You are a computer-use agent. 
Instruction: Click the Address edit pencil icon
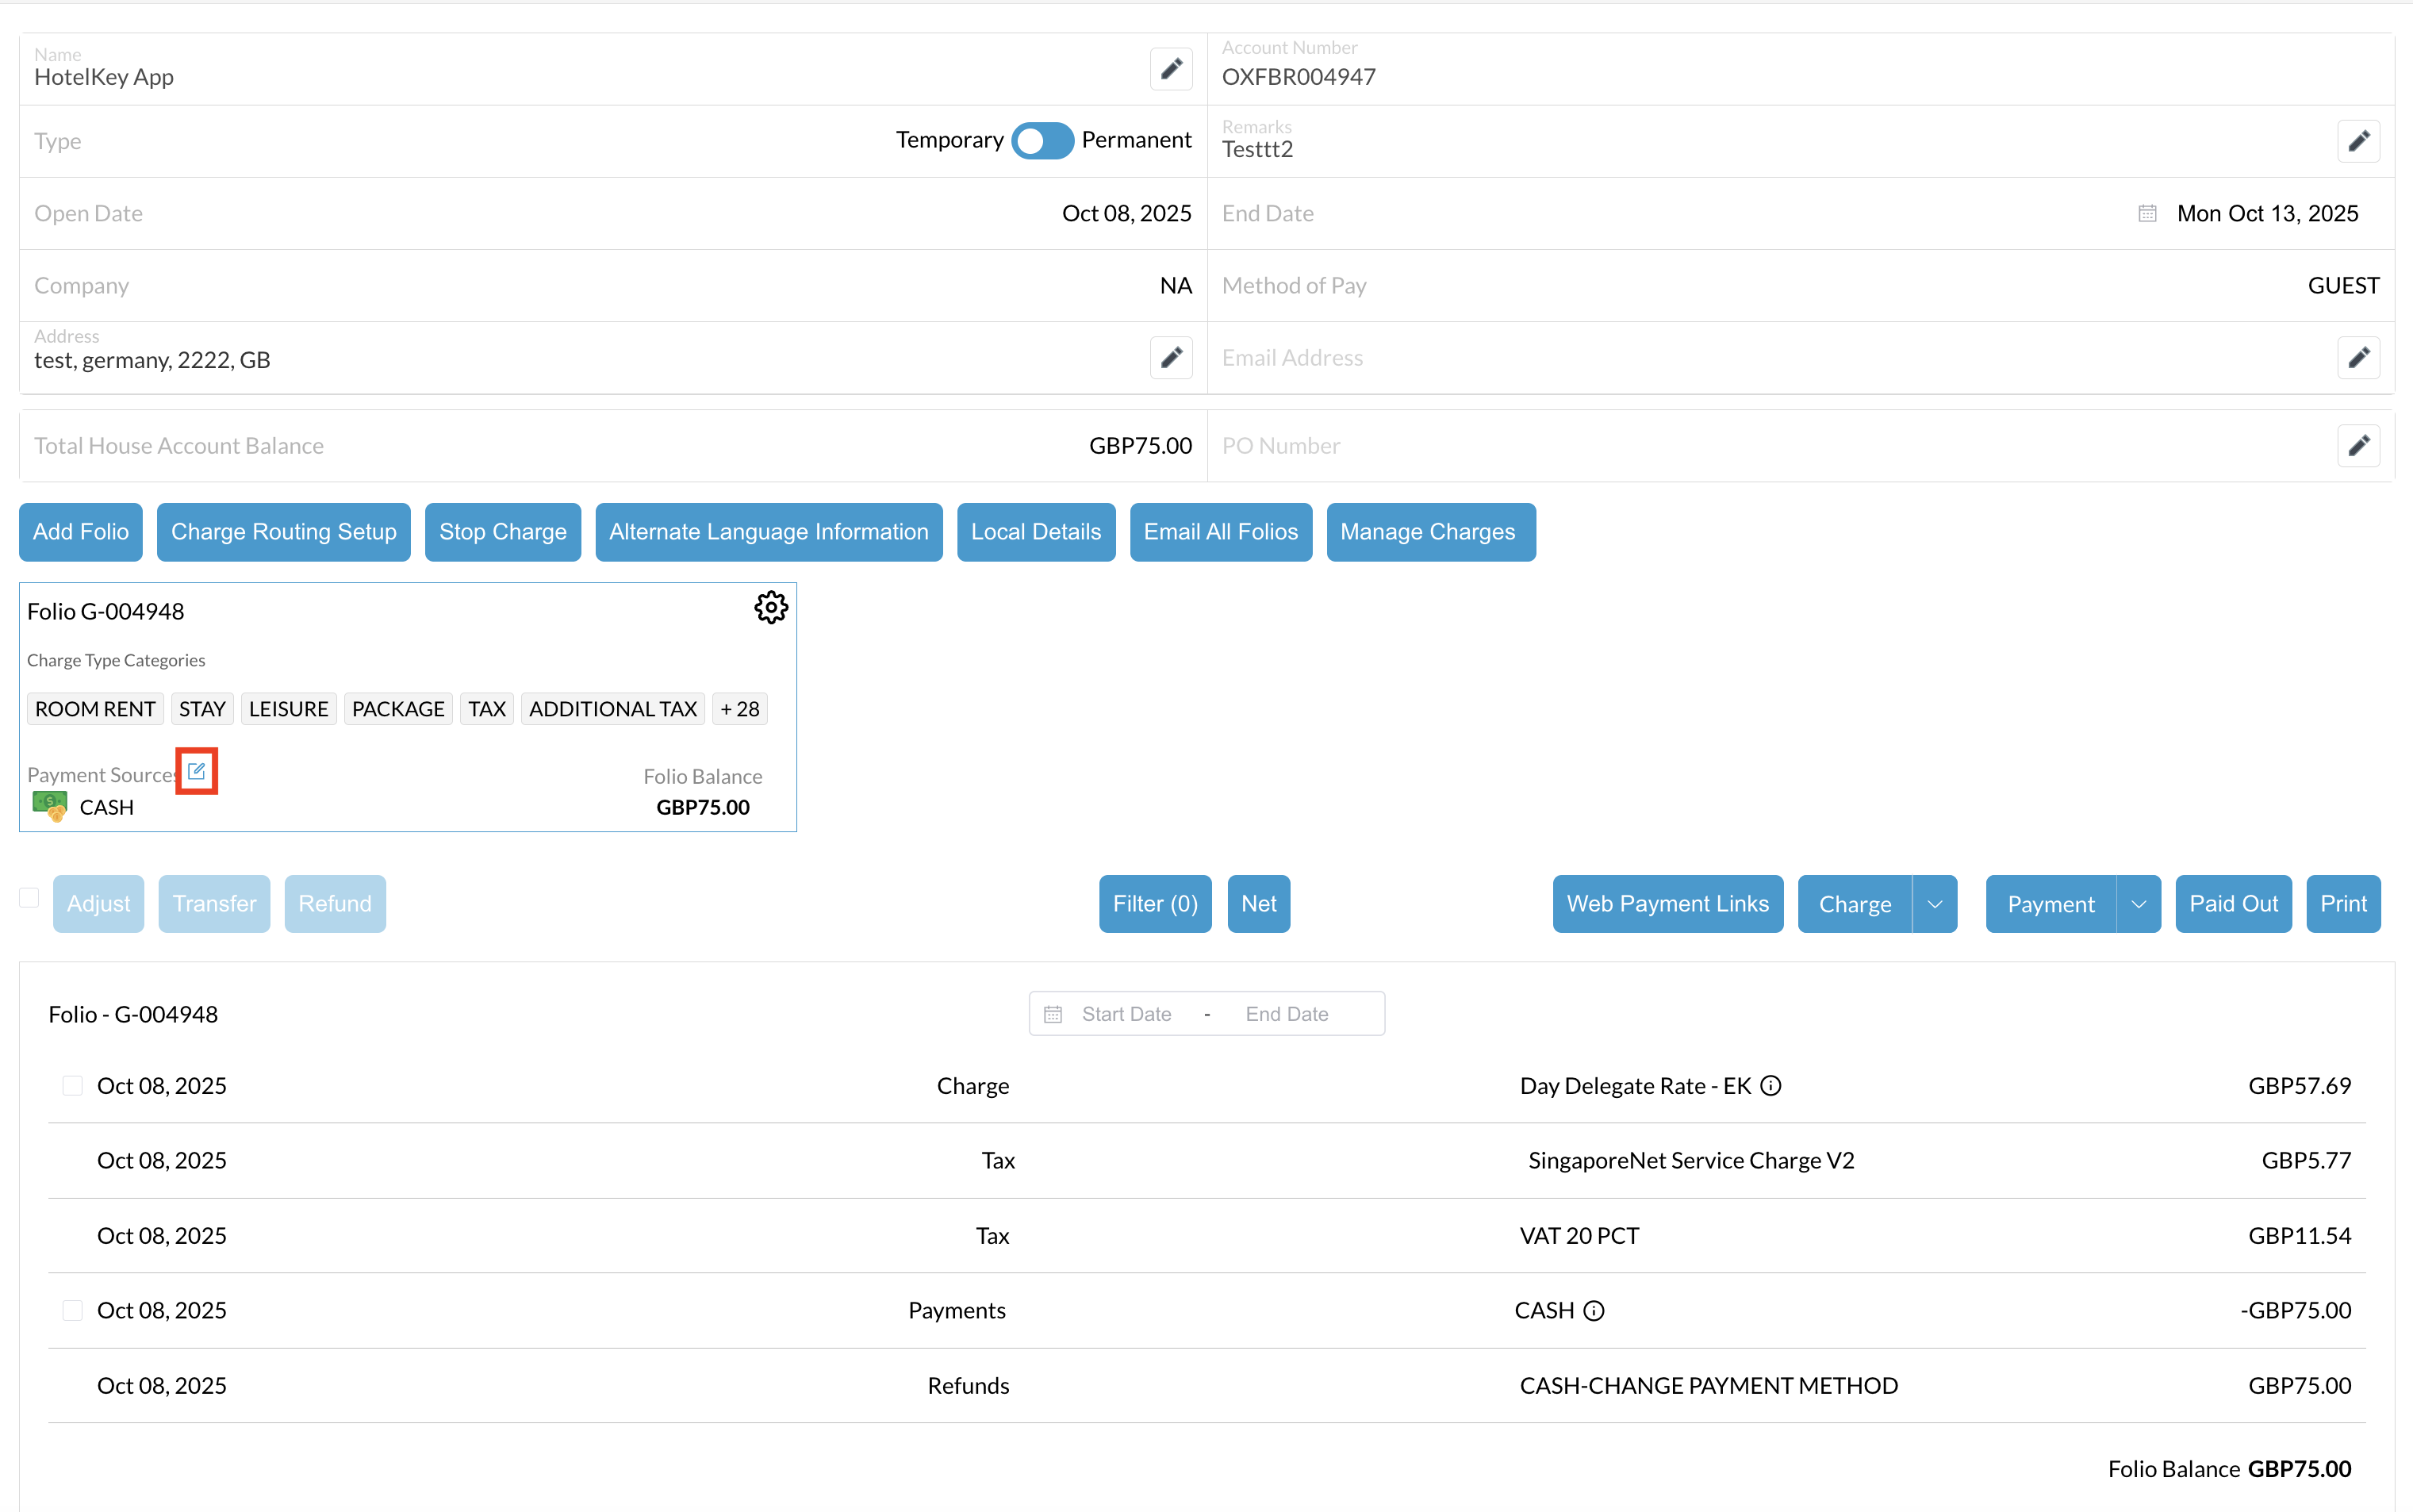[x=1171, y=357]
